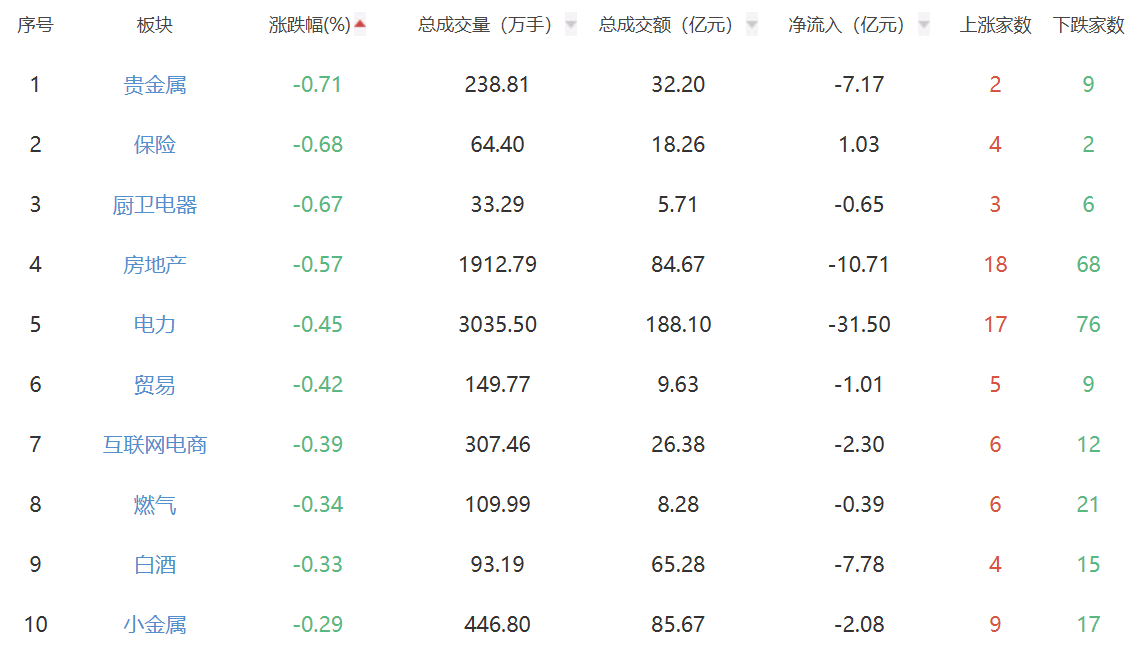Open the 贵金属 sector link

tap(155, 85)
